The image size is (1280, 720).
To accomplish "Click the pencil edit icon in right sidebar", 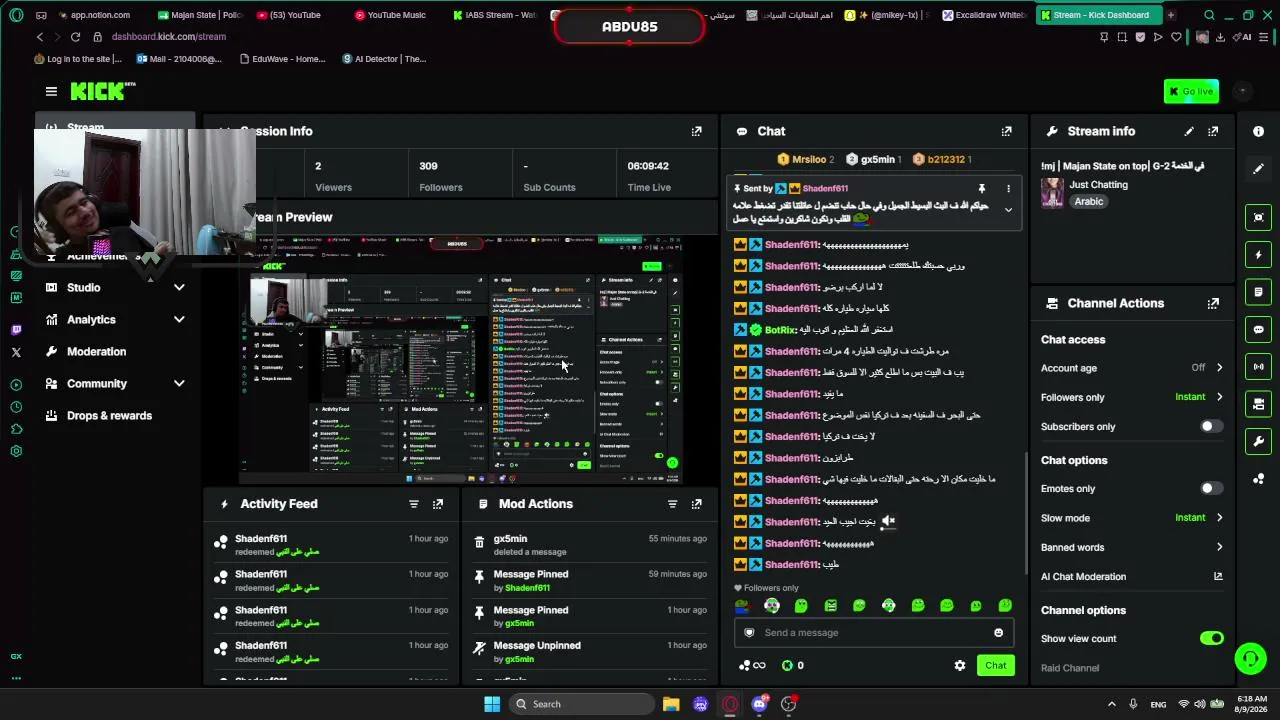I will click(x=1258, y=168).
